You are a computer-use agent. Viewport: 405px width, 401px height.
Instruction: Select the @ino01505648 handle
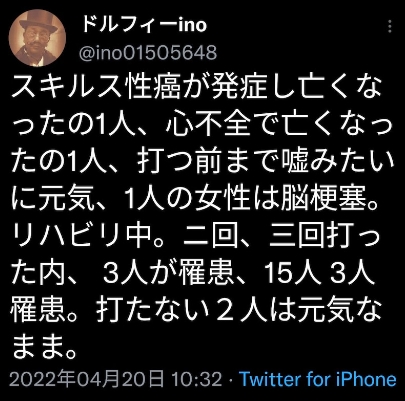point(148,52)
